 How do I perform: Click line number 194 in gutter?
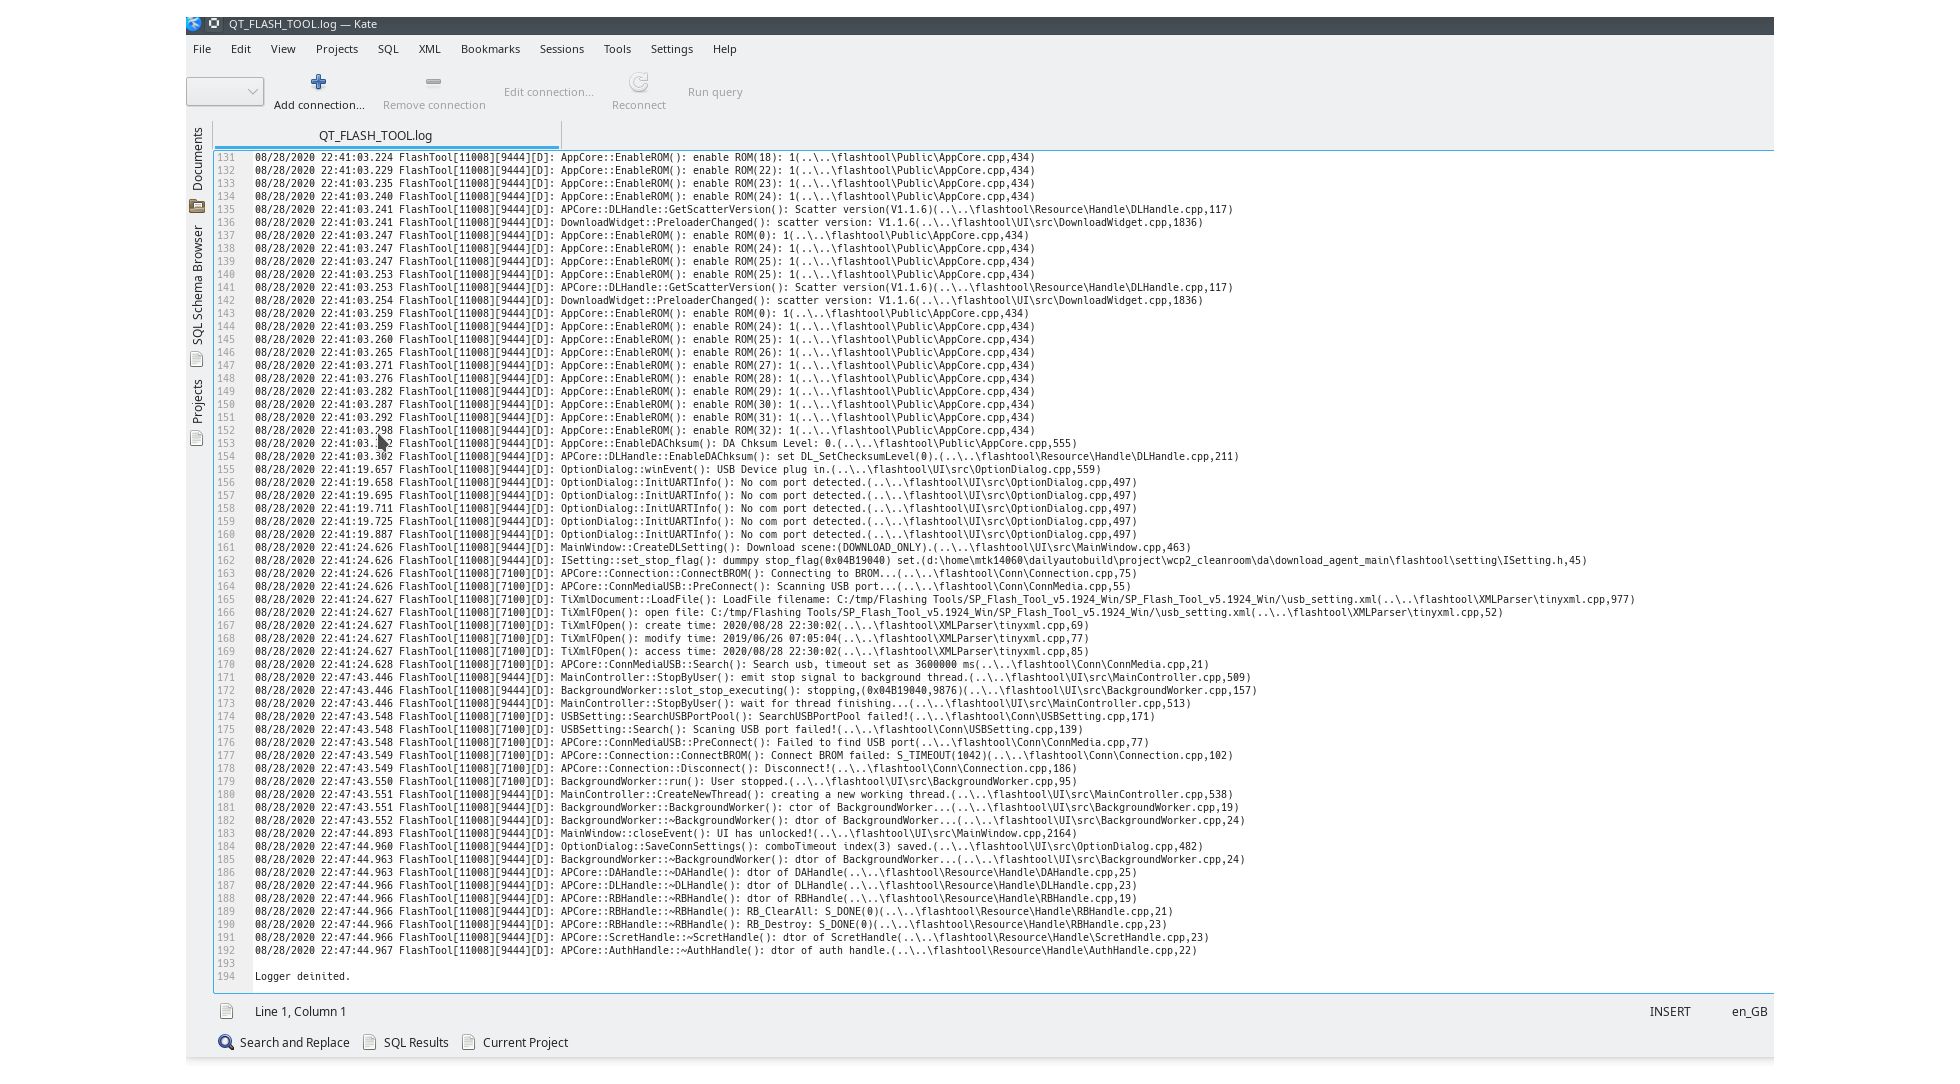coord(226,977)
